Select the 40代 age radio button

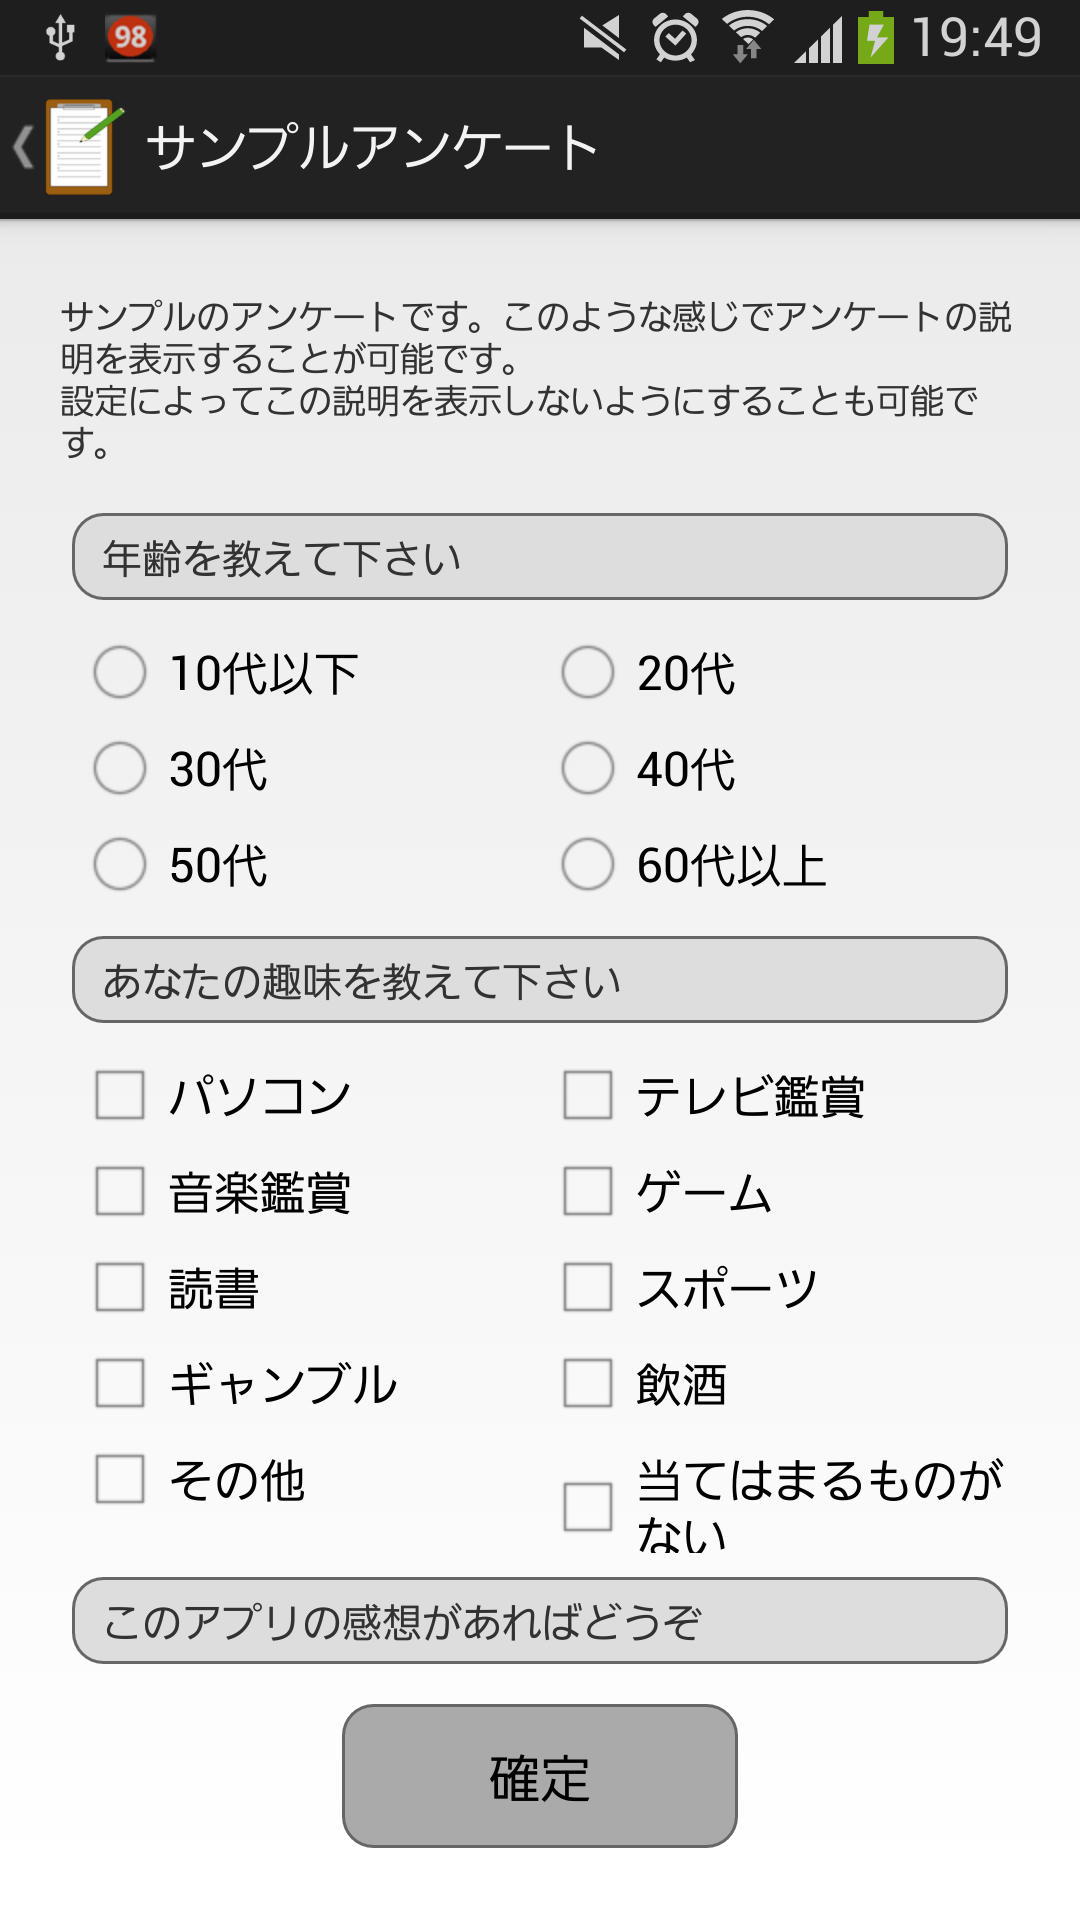[588, 768]
